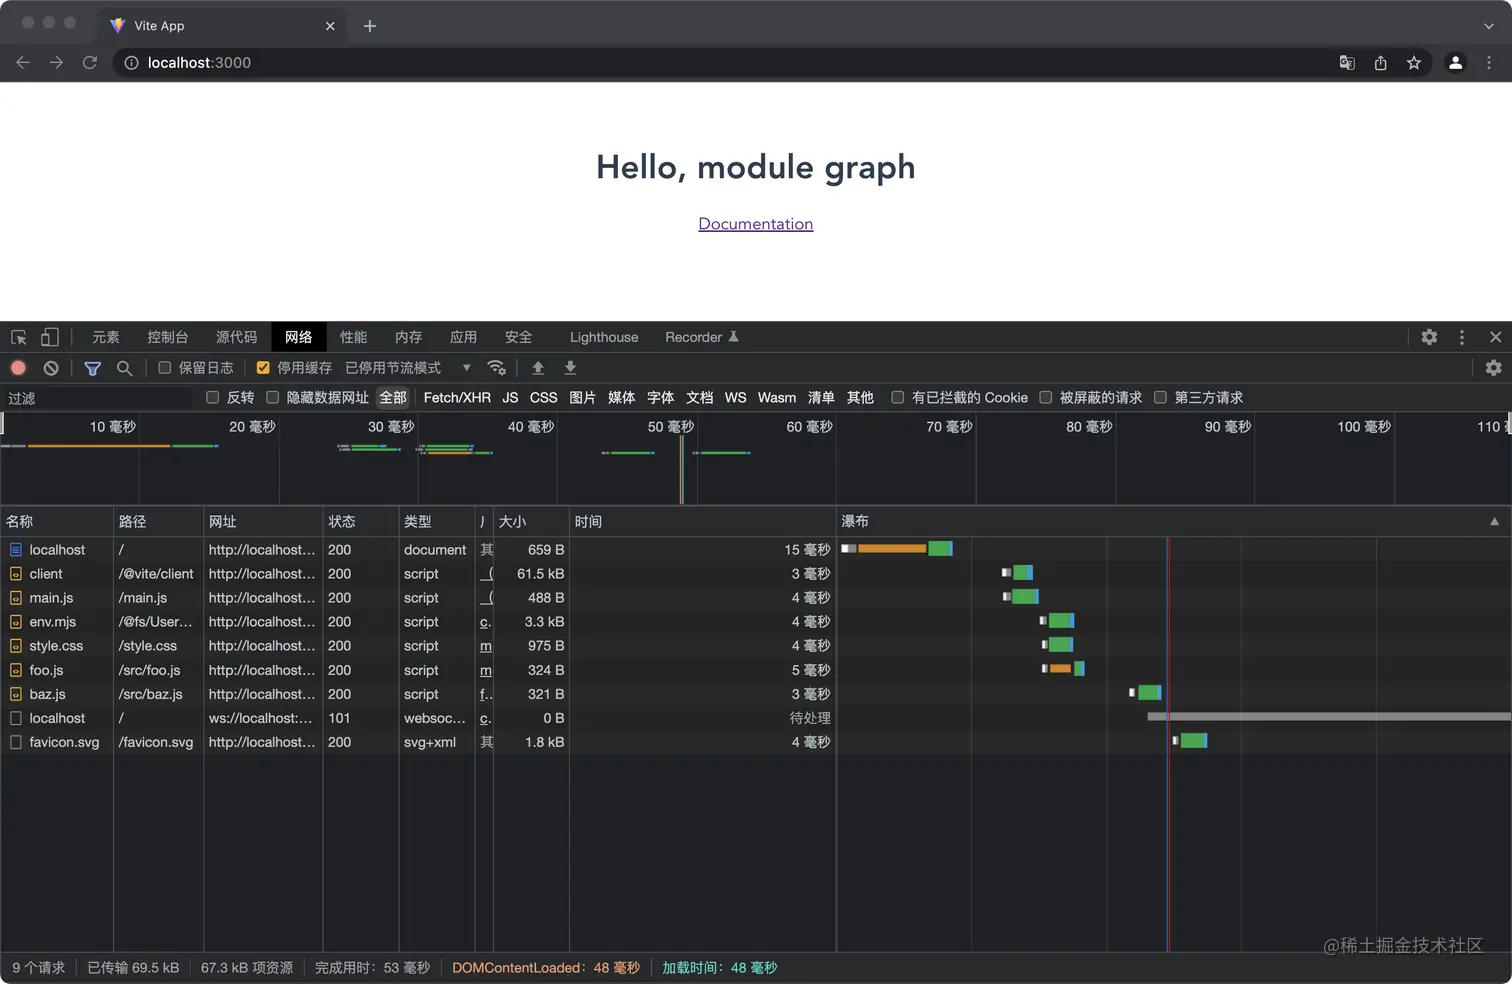
Task: Stop recording network log red button
Action: [18, 368]
